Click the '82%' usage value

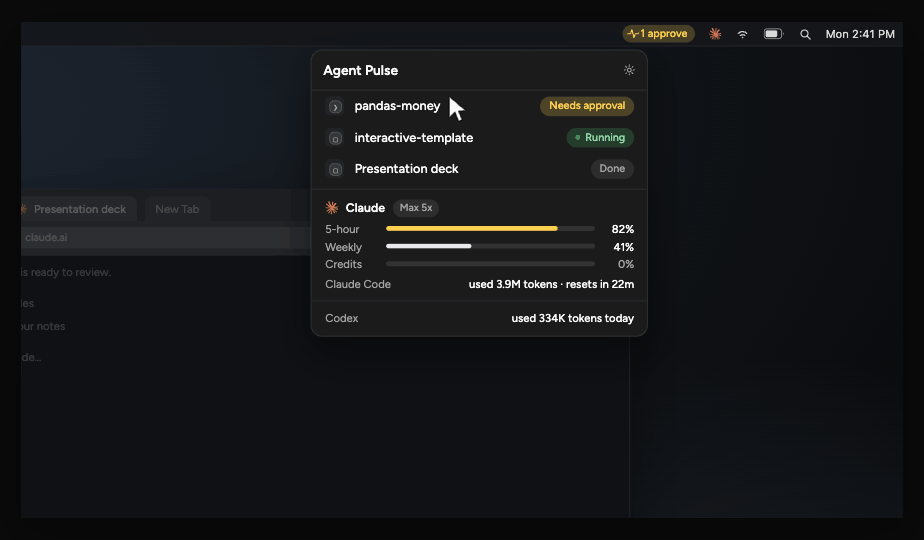623,229
